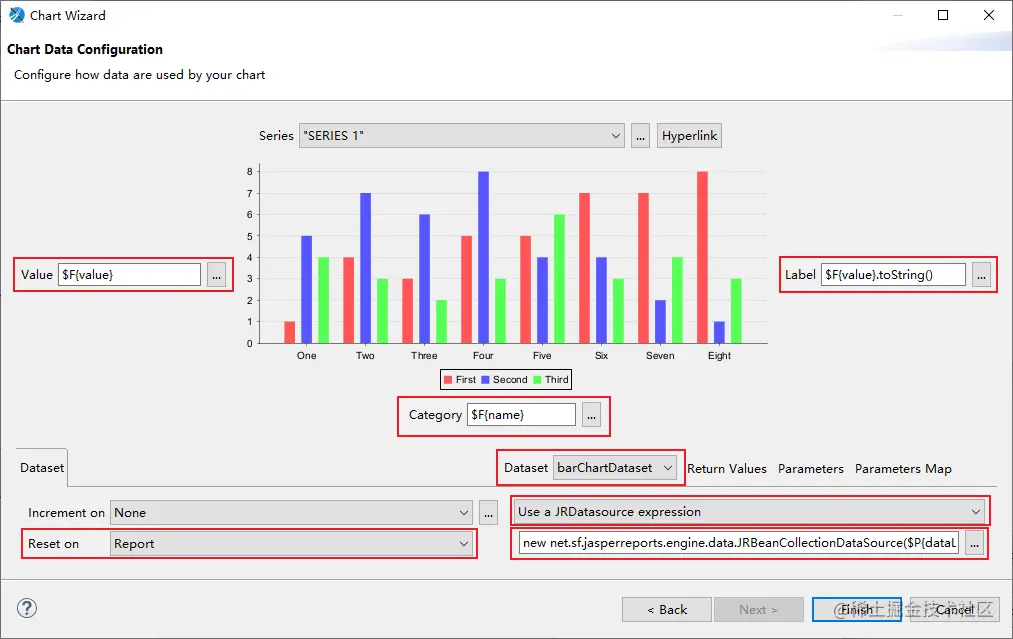The height and width of the screenshot is (639, 1013).
Task: Expand the Series "SERIES 1" dropdown
Action: pyautogui.click(x=461, y=136)
